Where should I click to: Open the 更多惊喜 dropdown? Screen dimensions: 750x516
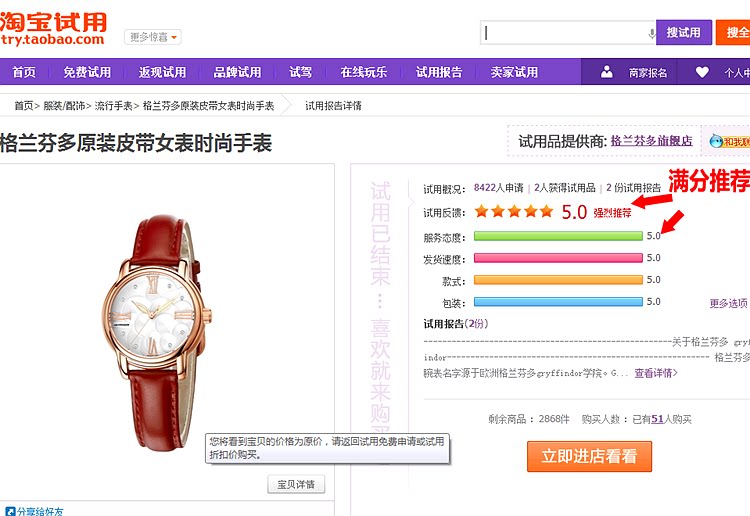coord(153,37)
